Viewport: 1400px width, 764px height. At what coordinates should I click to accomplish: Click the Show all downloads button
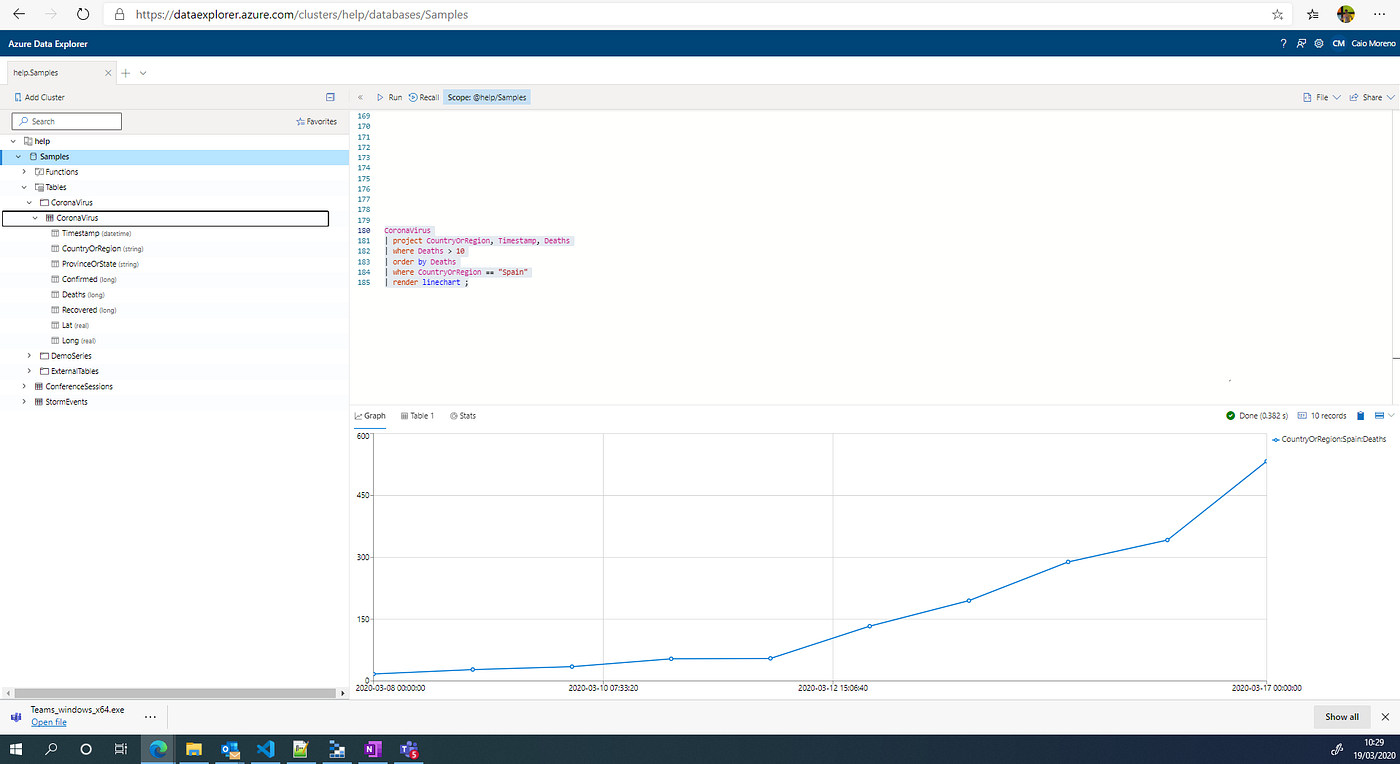(1341, 716)
